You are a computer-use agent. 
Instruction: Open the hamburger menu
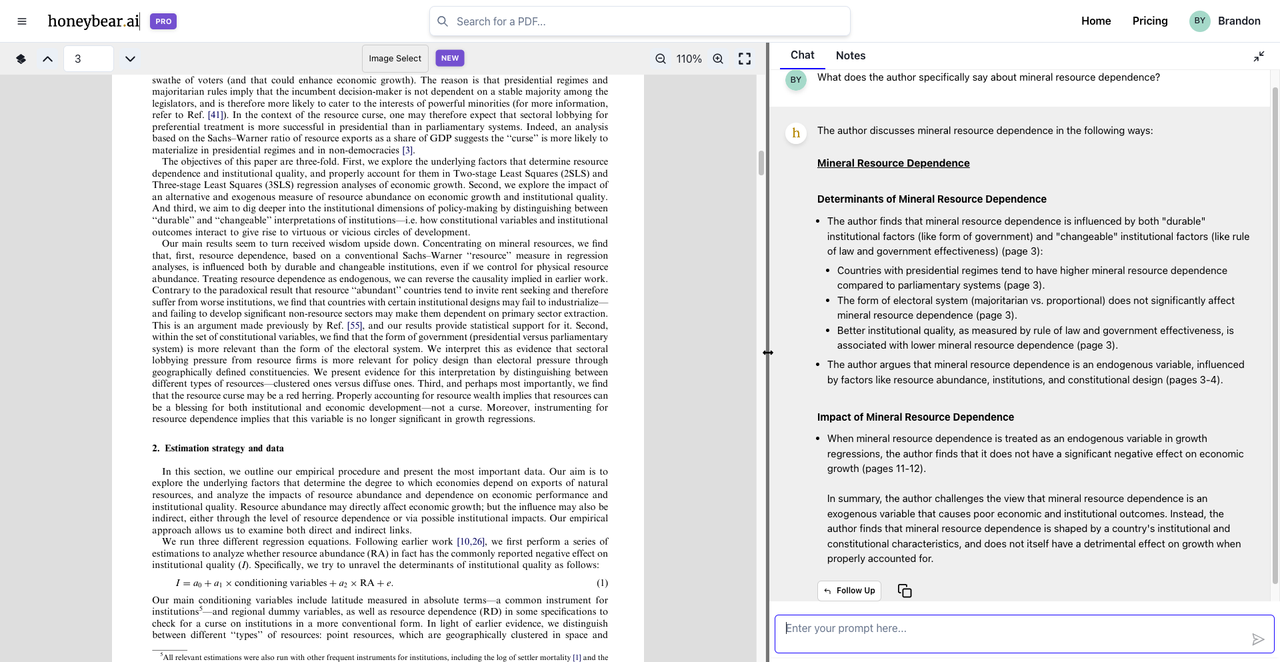tap(22, 21)
